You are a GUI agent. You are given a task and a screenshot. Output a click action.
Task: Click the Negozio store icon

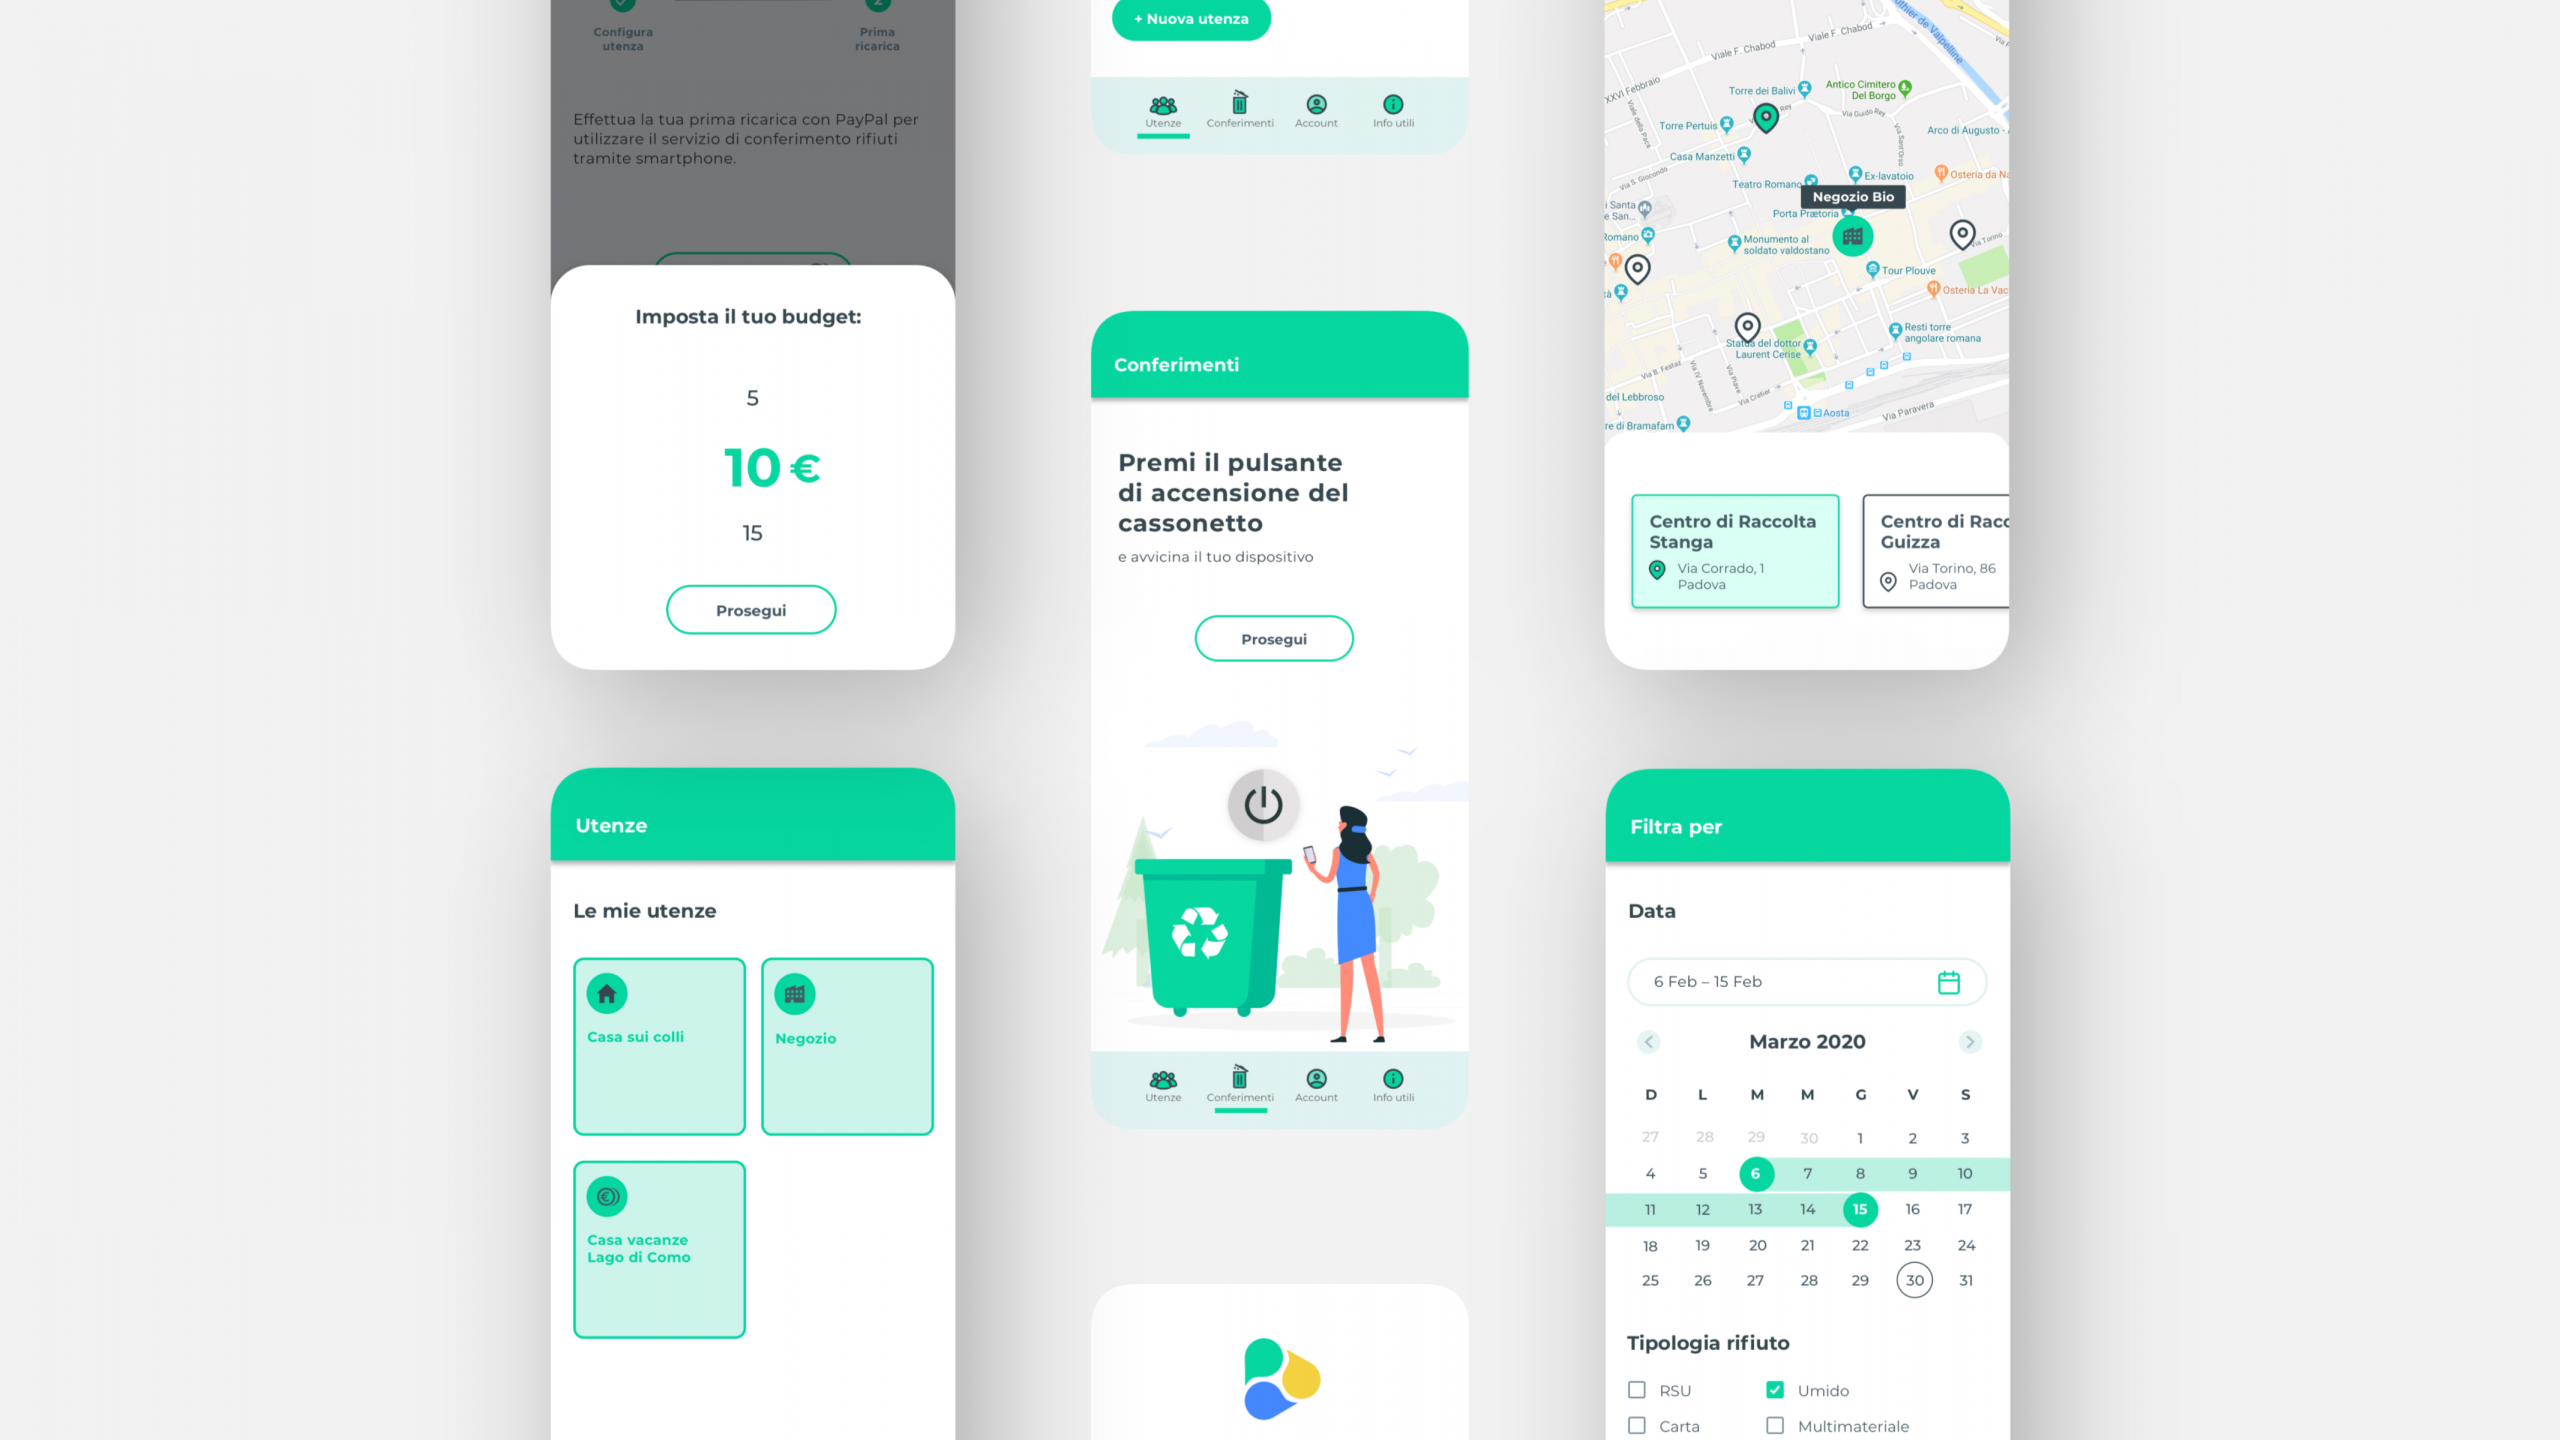795,993
